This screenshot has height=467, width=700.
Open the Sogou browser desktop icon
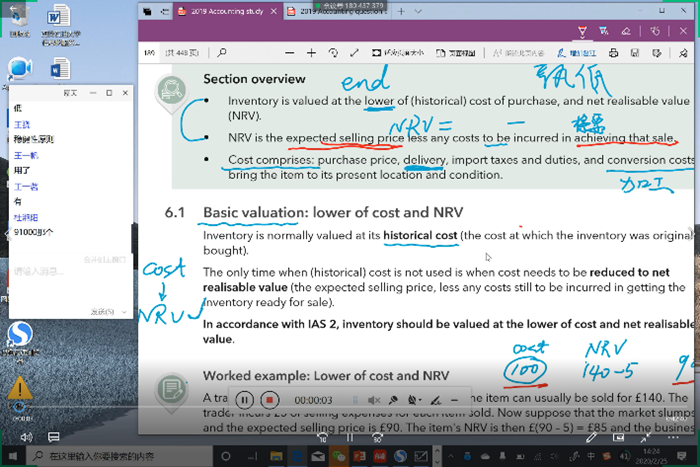[18, 333]
